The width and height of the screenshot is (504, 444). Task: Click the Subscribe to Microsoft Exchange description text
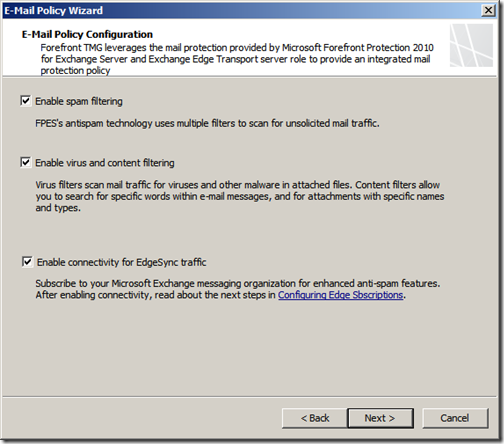pos(238,283)
